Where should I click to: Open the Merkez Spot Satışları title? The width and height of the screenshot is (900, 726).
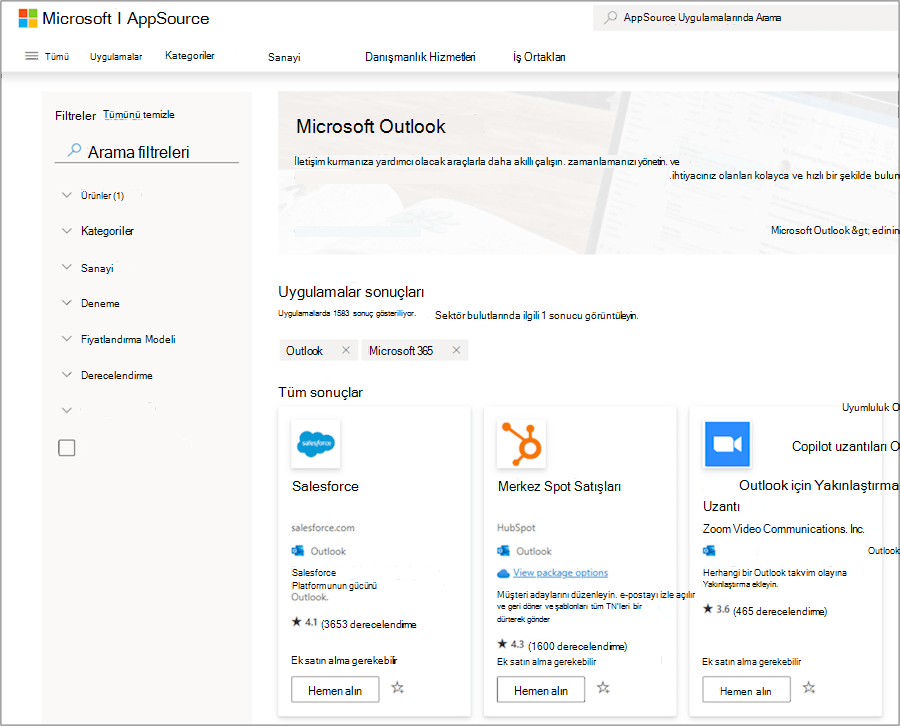coord(559,486)
